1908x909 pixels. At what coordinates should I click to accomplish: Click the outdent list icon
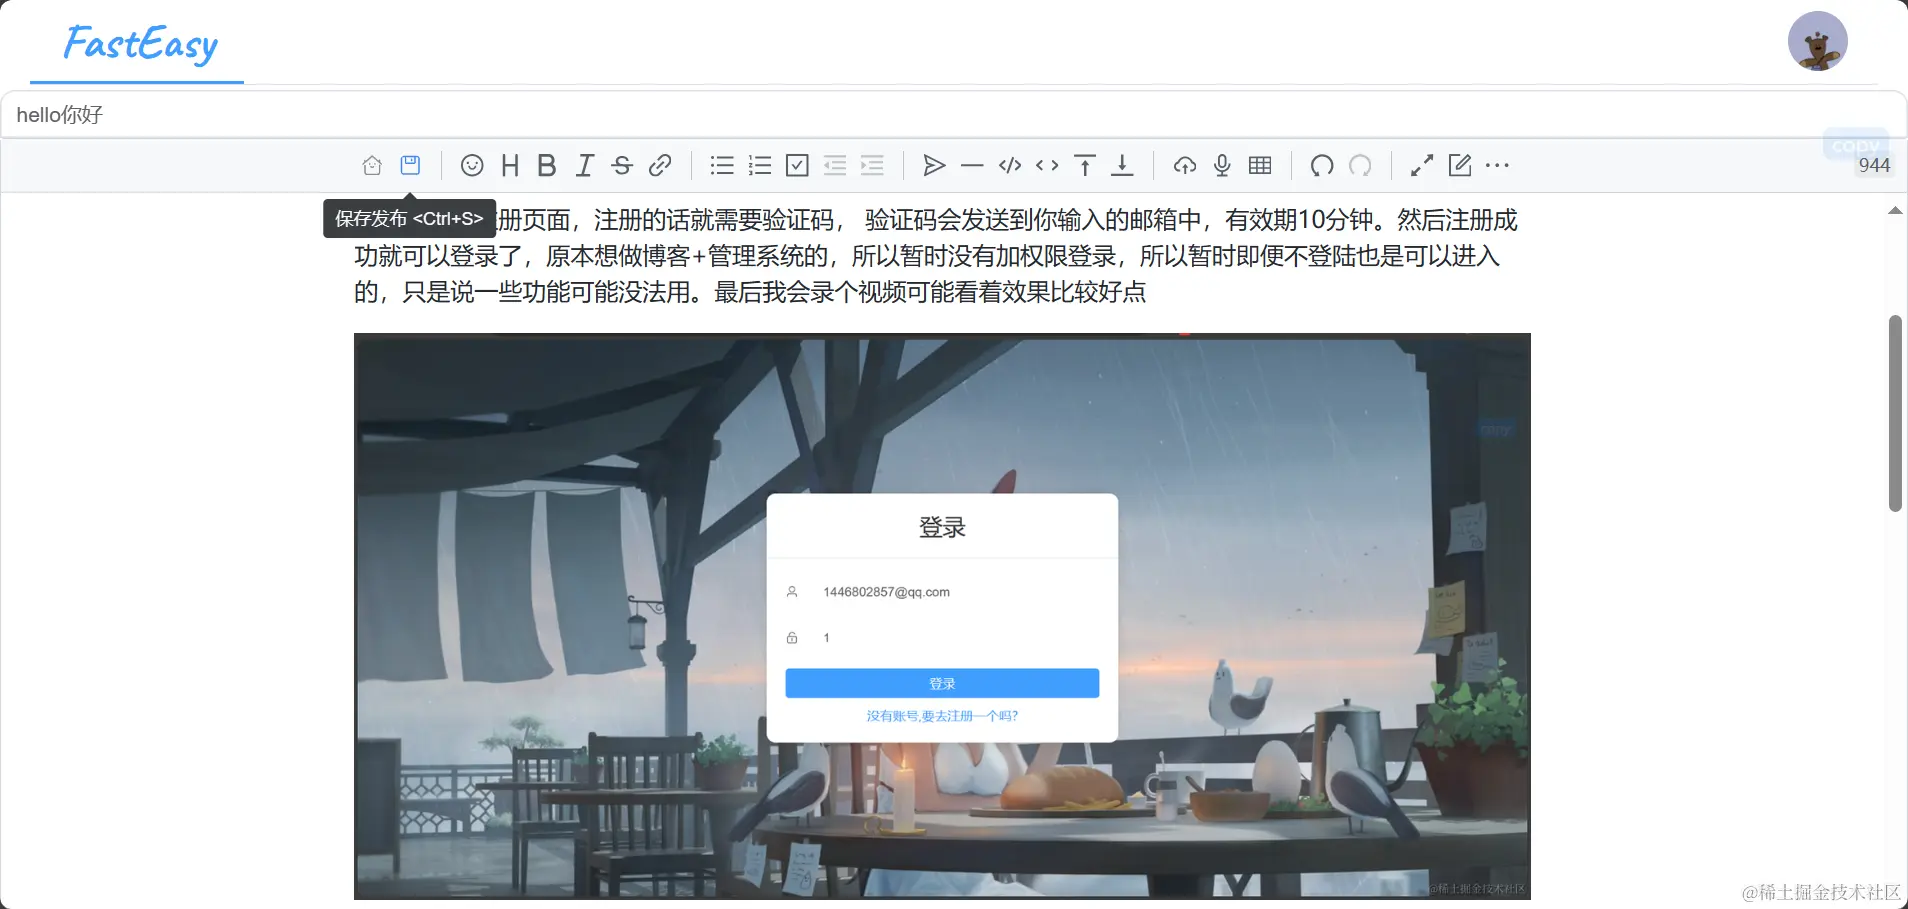(x=835, y=165)
